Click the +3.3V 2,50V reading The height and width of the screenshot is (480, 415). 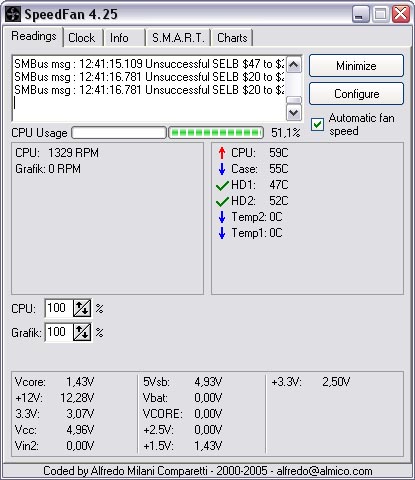pyautogui.click(x=311, y=382)
